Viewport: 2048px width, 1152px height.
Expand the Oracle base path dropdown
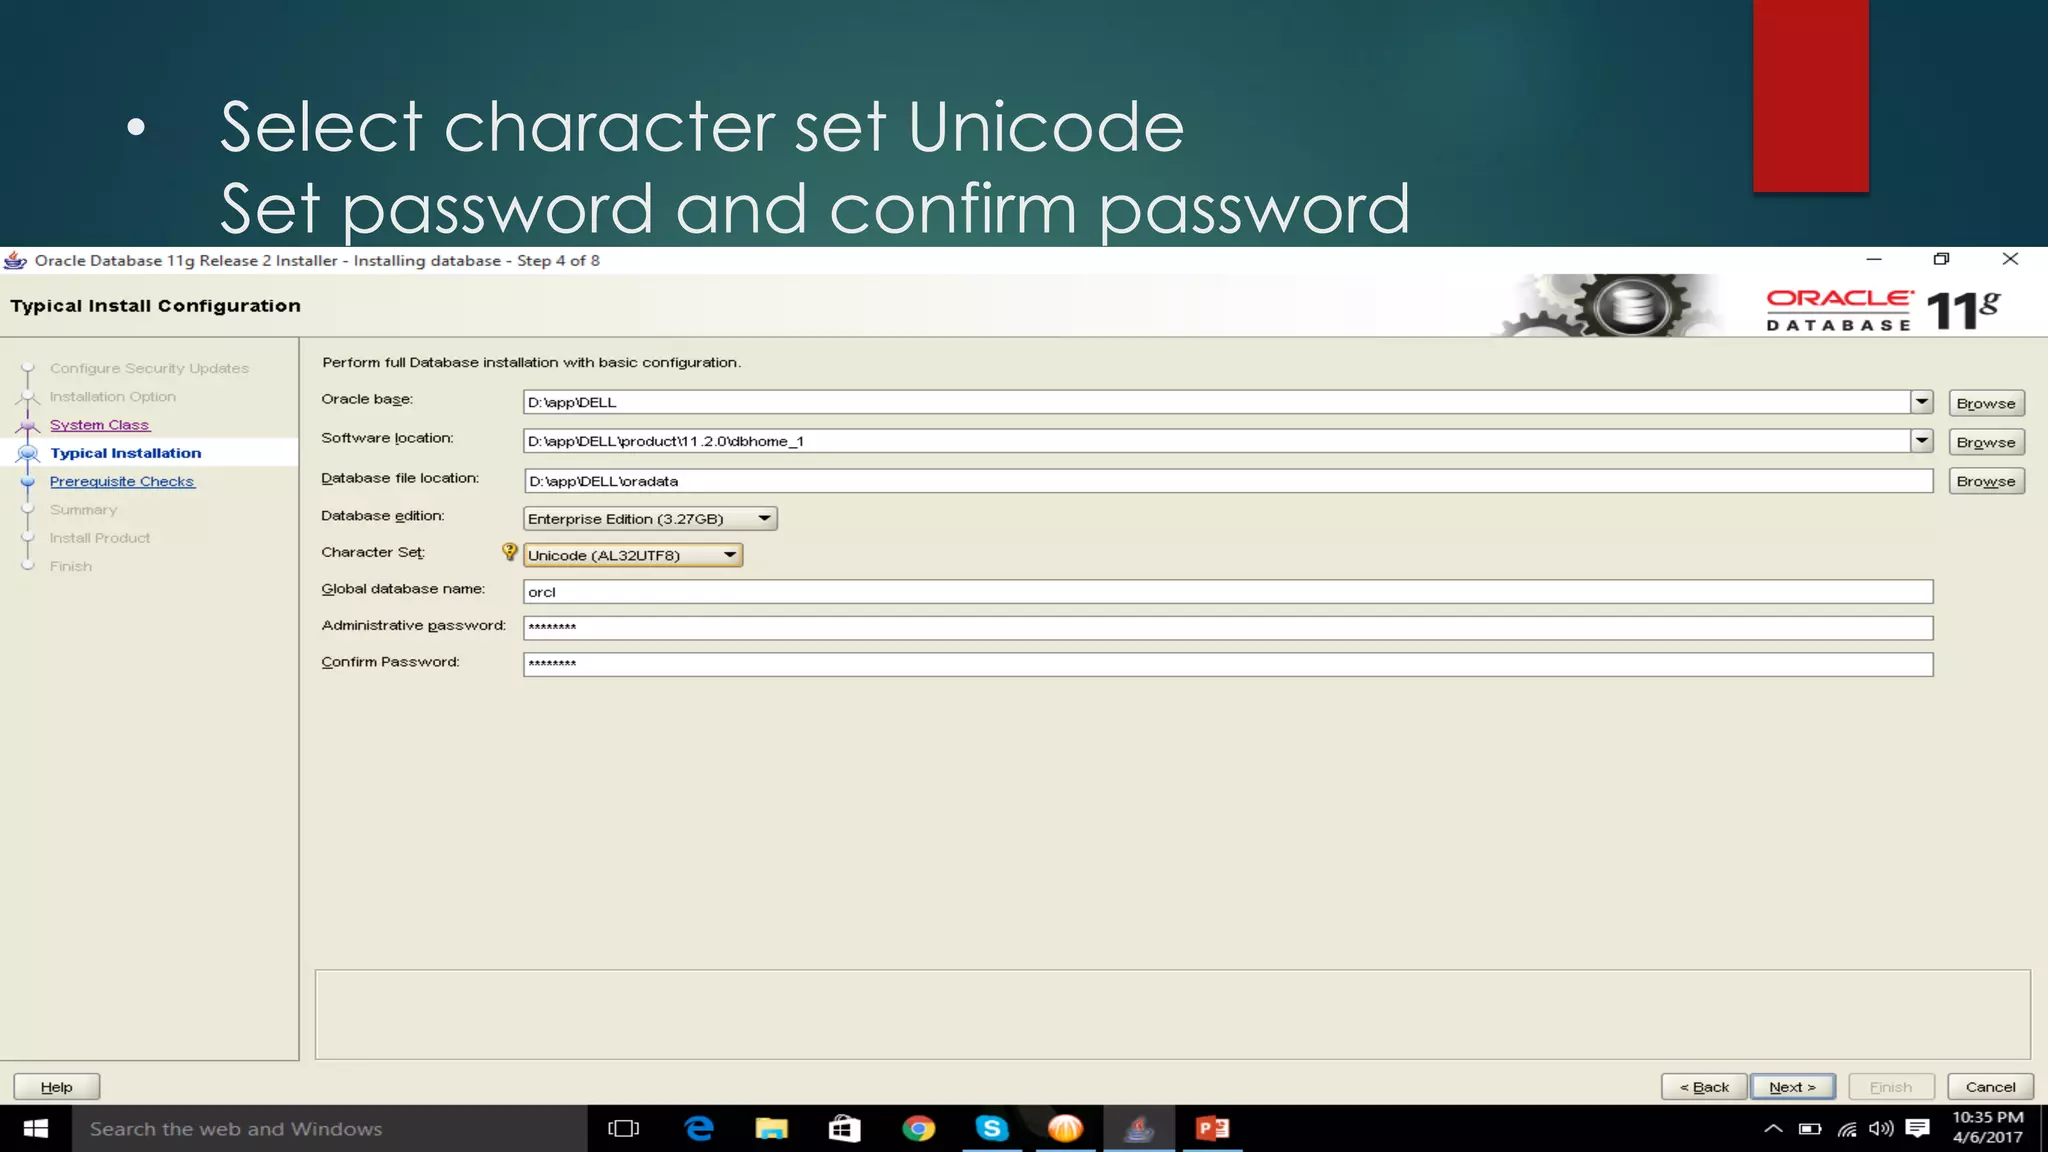[x=1922, y=401]
